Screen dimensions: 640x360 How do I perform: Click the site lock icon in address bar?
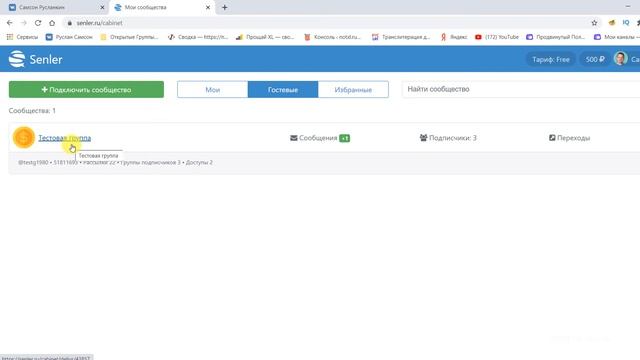(x=69, y=23)
